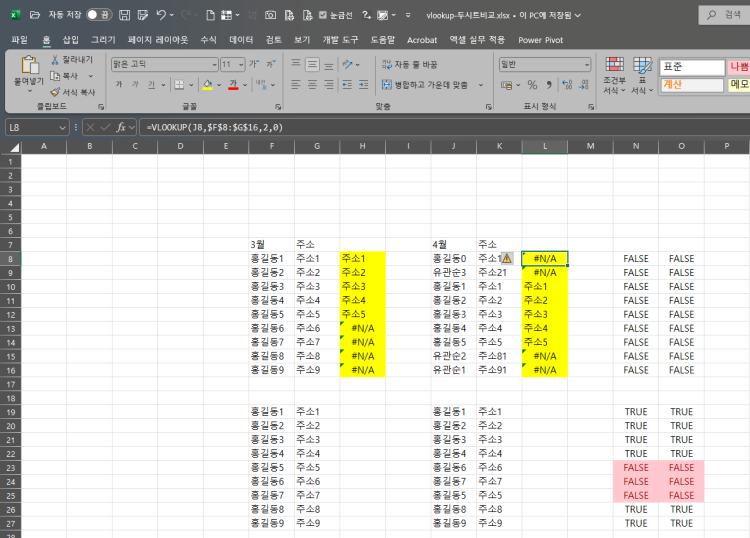
Task: Apply percent style with % icon
Action: pyautogui.click(x=532, y=85)
